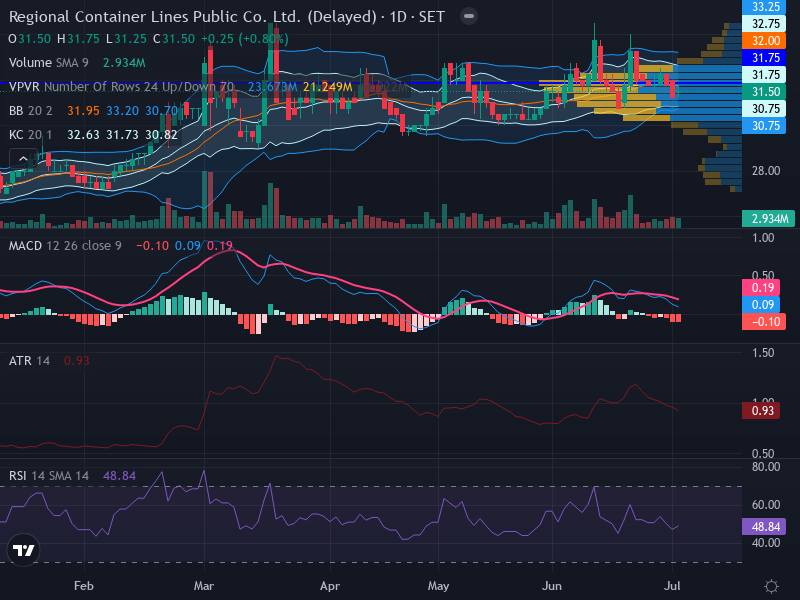Click the green 2.934M volume label
The image size is (800, 600).
[768, 219]
